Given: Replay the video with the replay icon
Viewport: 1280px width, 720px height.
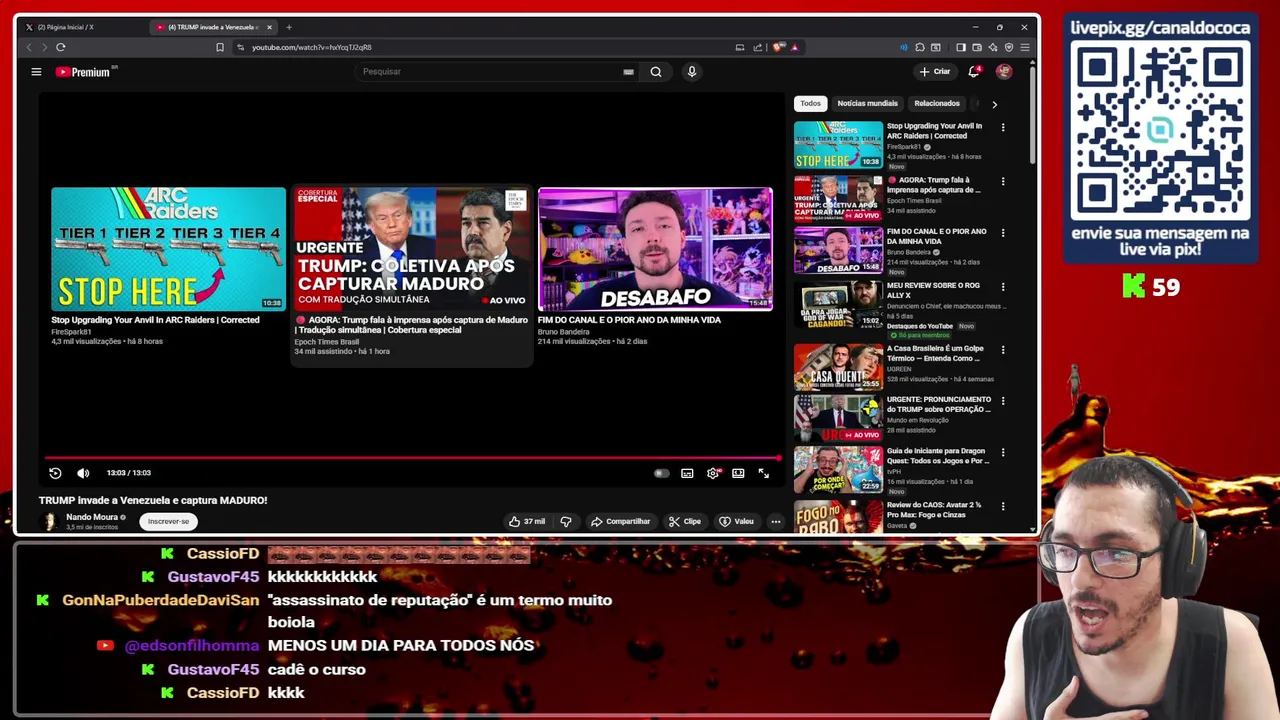Looking at the screenshot, I should pyautogui.click(x=55, y=473).
